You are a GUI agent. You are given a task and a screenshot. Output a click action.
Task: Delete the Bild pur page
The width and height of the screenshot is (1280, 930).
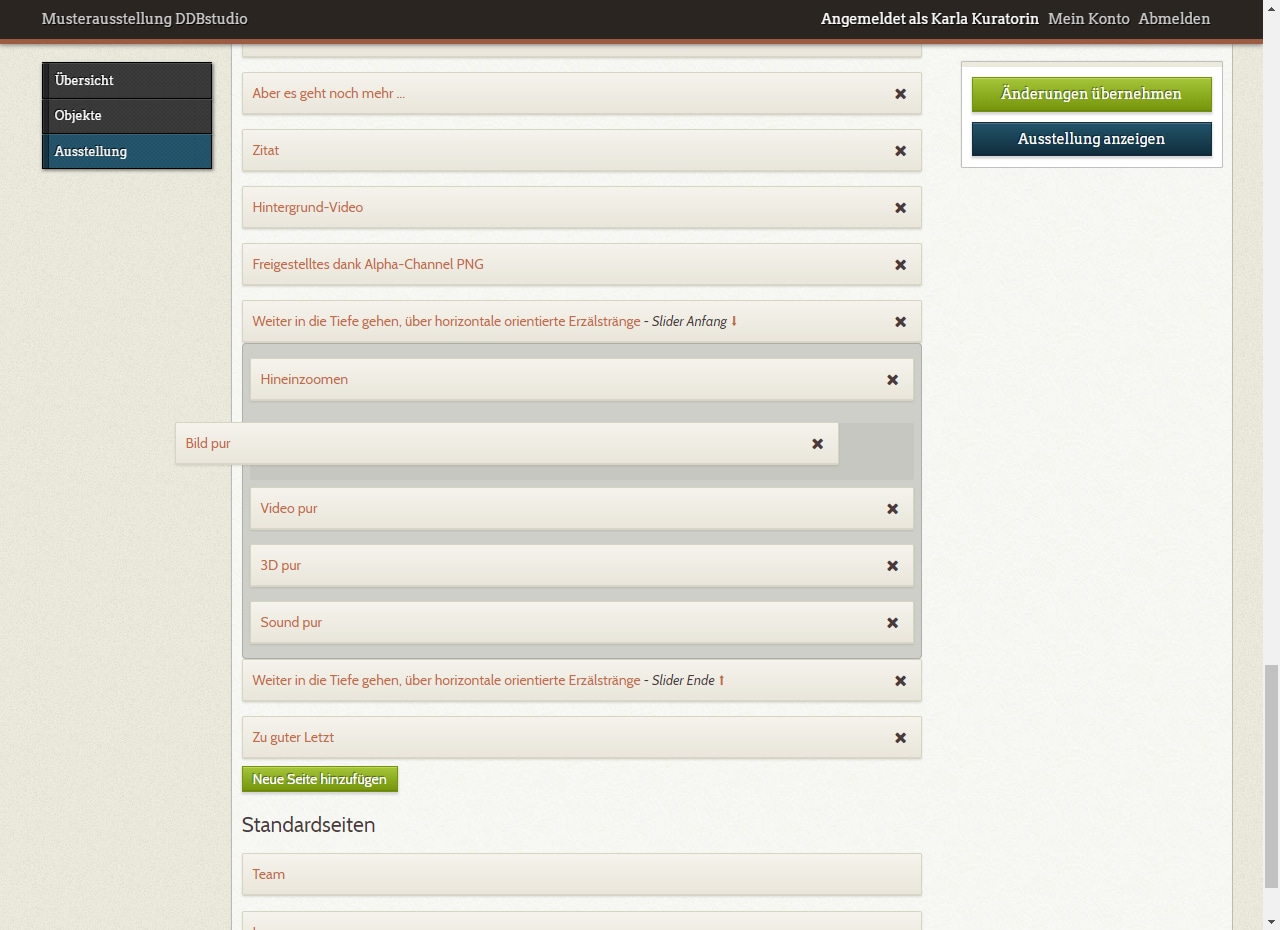point(817,444)
